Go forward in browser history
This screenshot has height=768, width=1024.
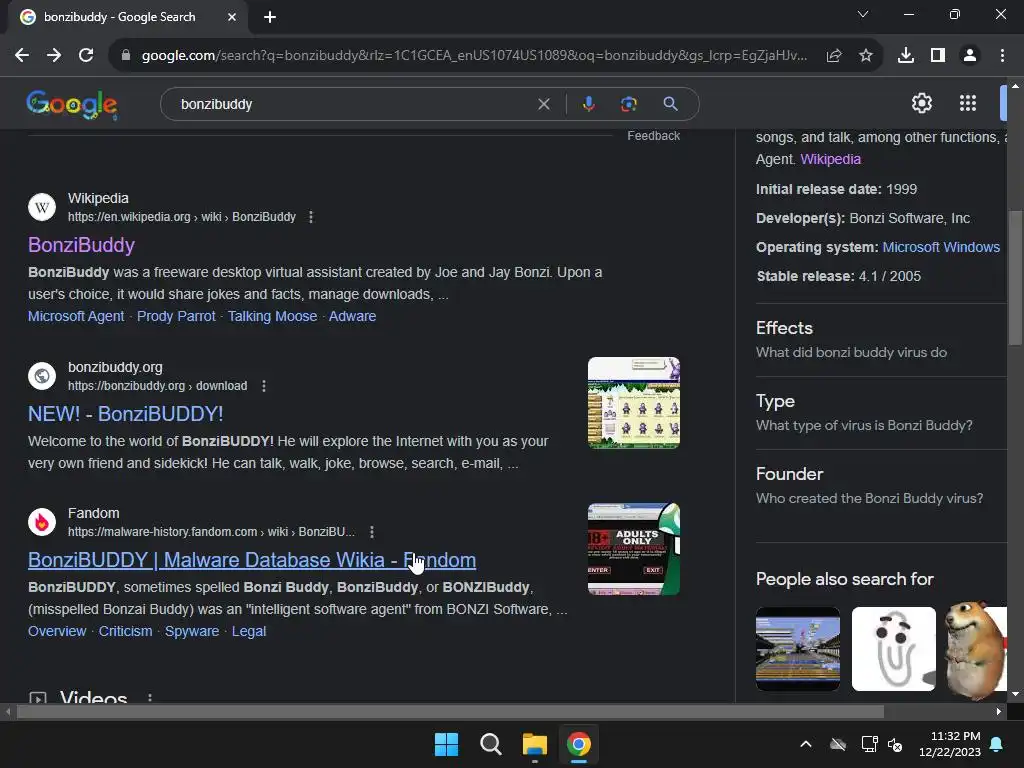coord(54,56)
